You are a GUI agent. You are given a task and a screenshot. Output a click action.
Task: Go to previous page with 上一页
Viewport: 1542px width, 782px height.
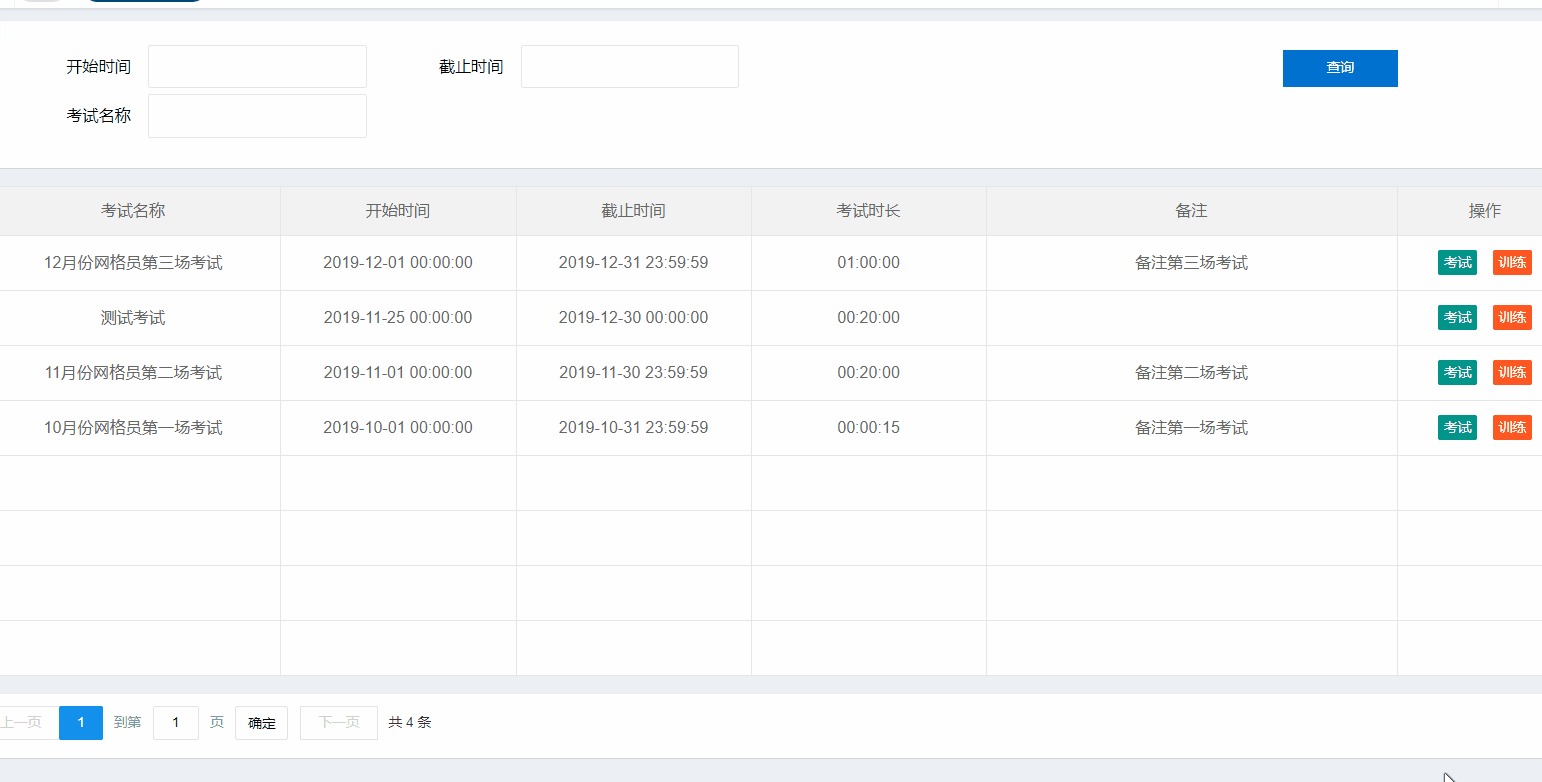pyautogui.click(x=24, y=723)
